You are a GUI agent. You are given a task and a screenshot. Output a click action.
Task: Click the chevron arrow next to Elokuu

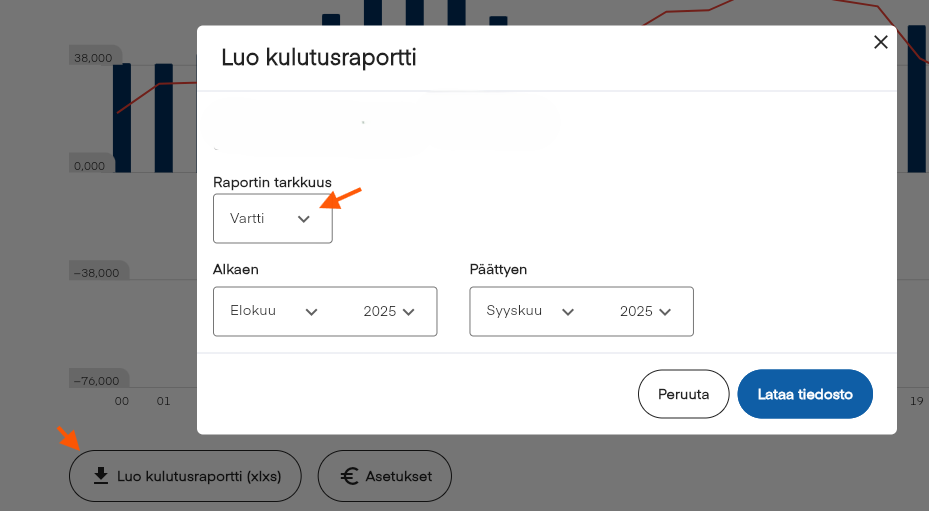(x=311, y=312)
